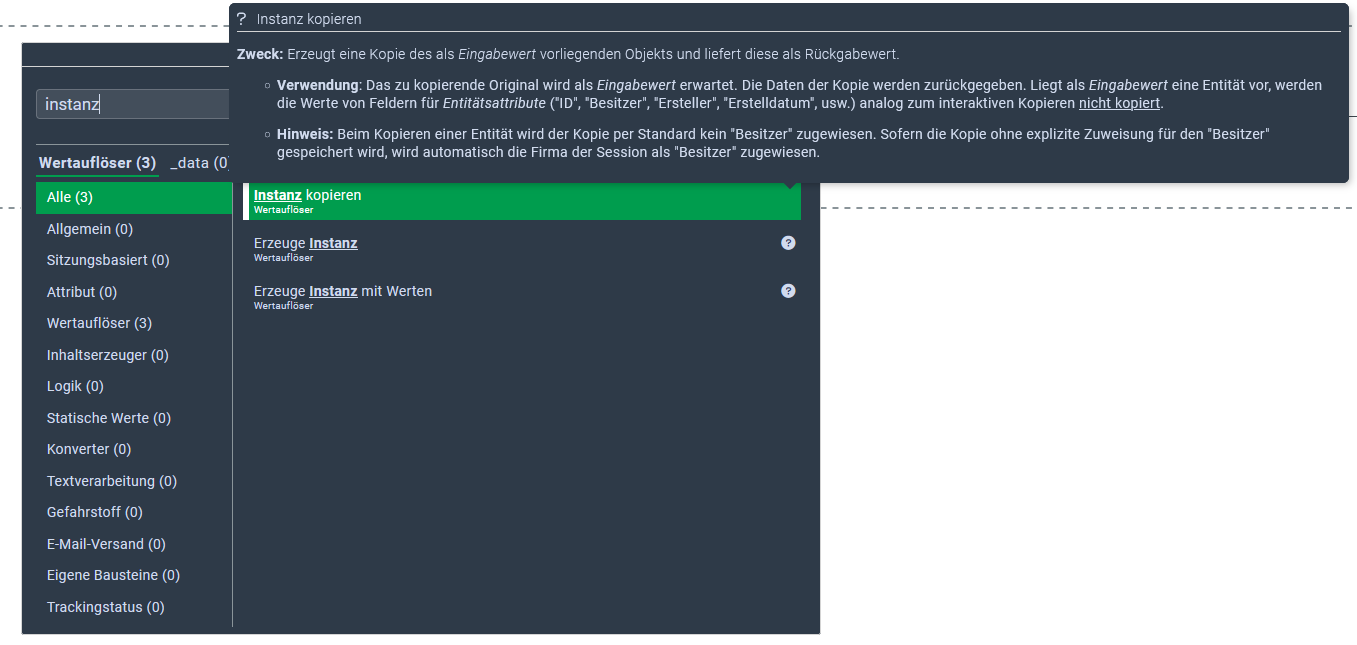Filter by Sitzungsbasiert (0) category

tap(108, 260)
